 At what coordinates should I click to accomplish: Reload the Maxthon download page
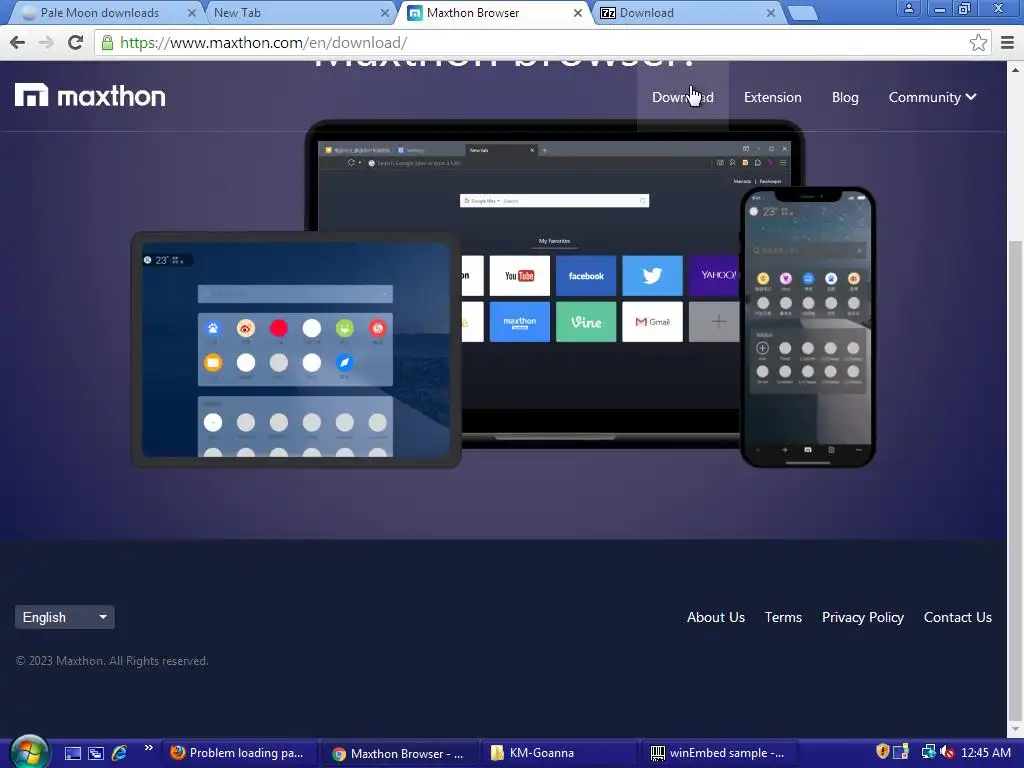(x=75, y=43)
